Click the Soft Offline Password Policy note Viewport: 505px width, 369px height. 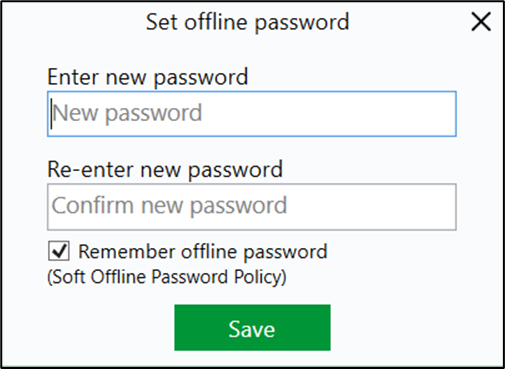[167, 277]
